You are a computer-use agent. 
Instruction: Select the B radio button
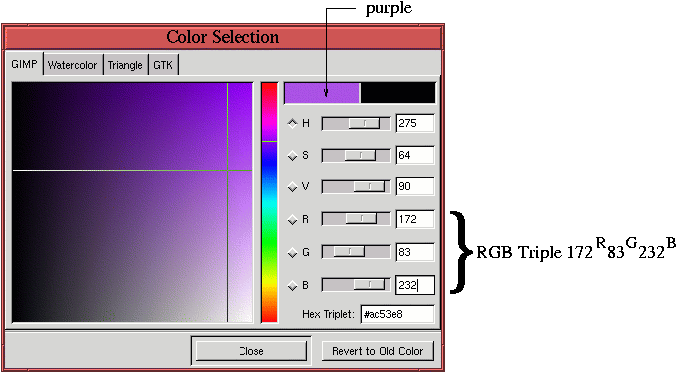(x=293, y=285)
